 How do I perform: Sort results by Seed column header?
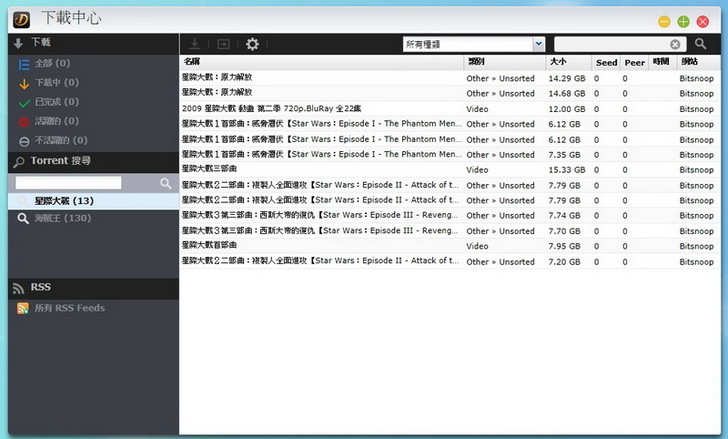tap(606, 62)
